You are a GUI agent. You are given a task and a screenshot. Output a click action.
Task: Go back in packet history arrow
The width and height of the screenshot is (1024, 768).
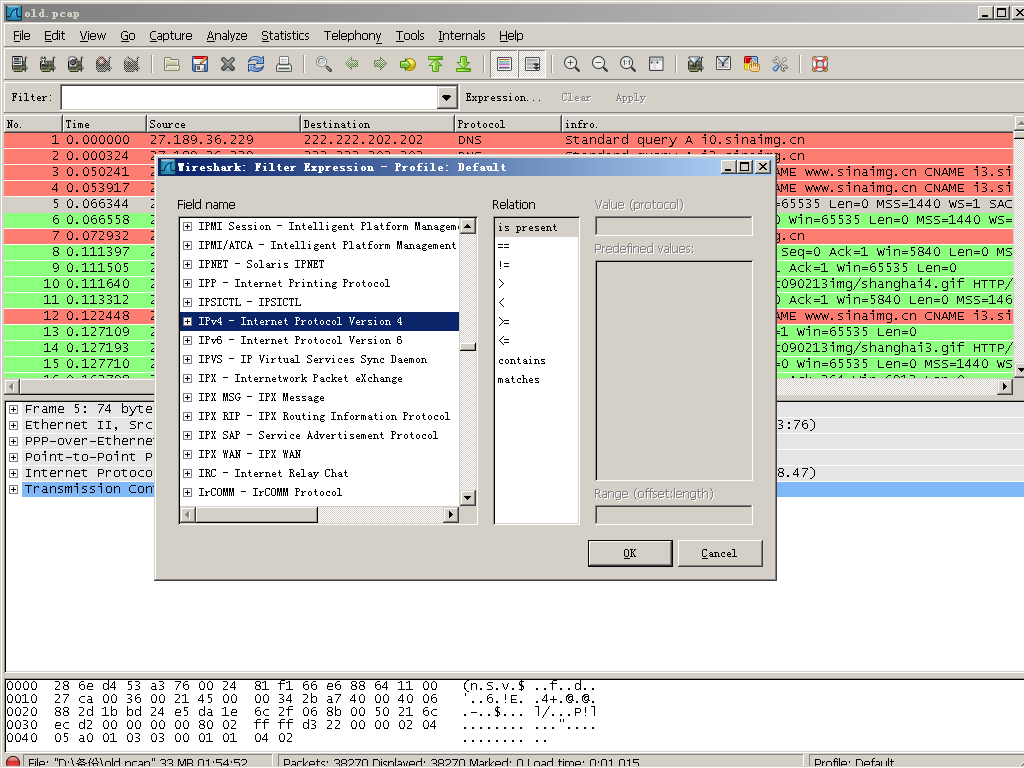[351, 64]
